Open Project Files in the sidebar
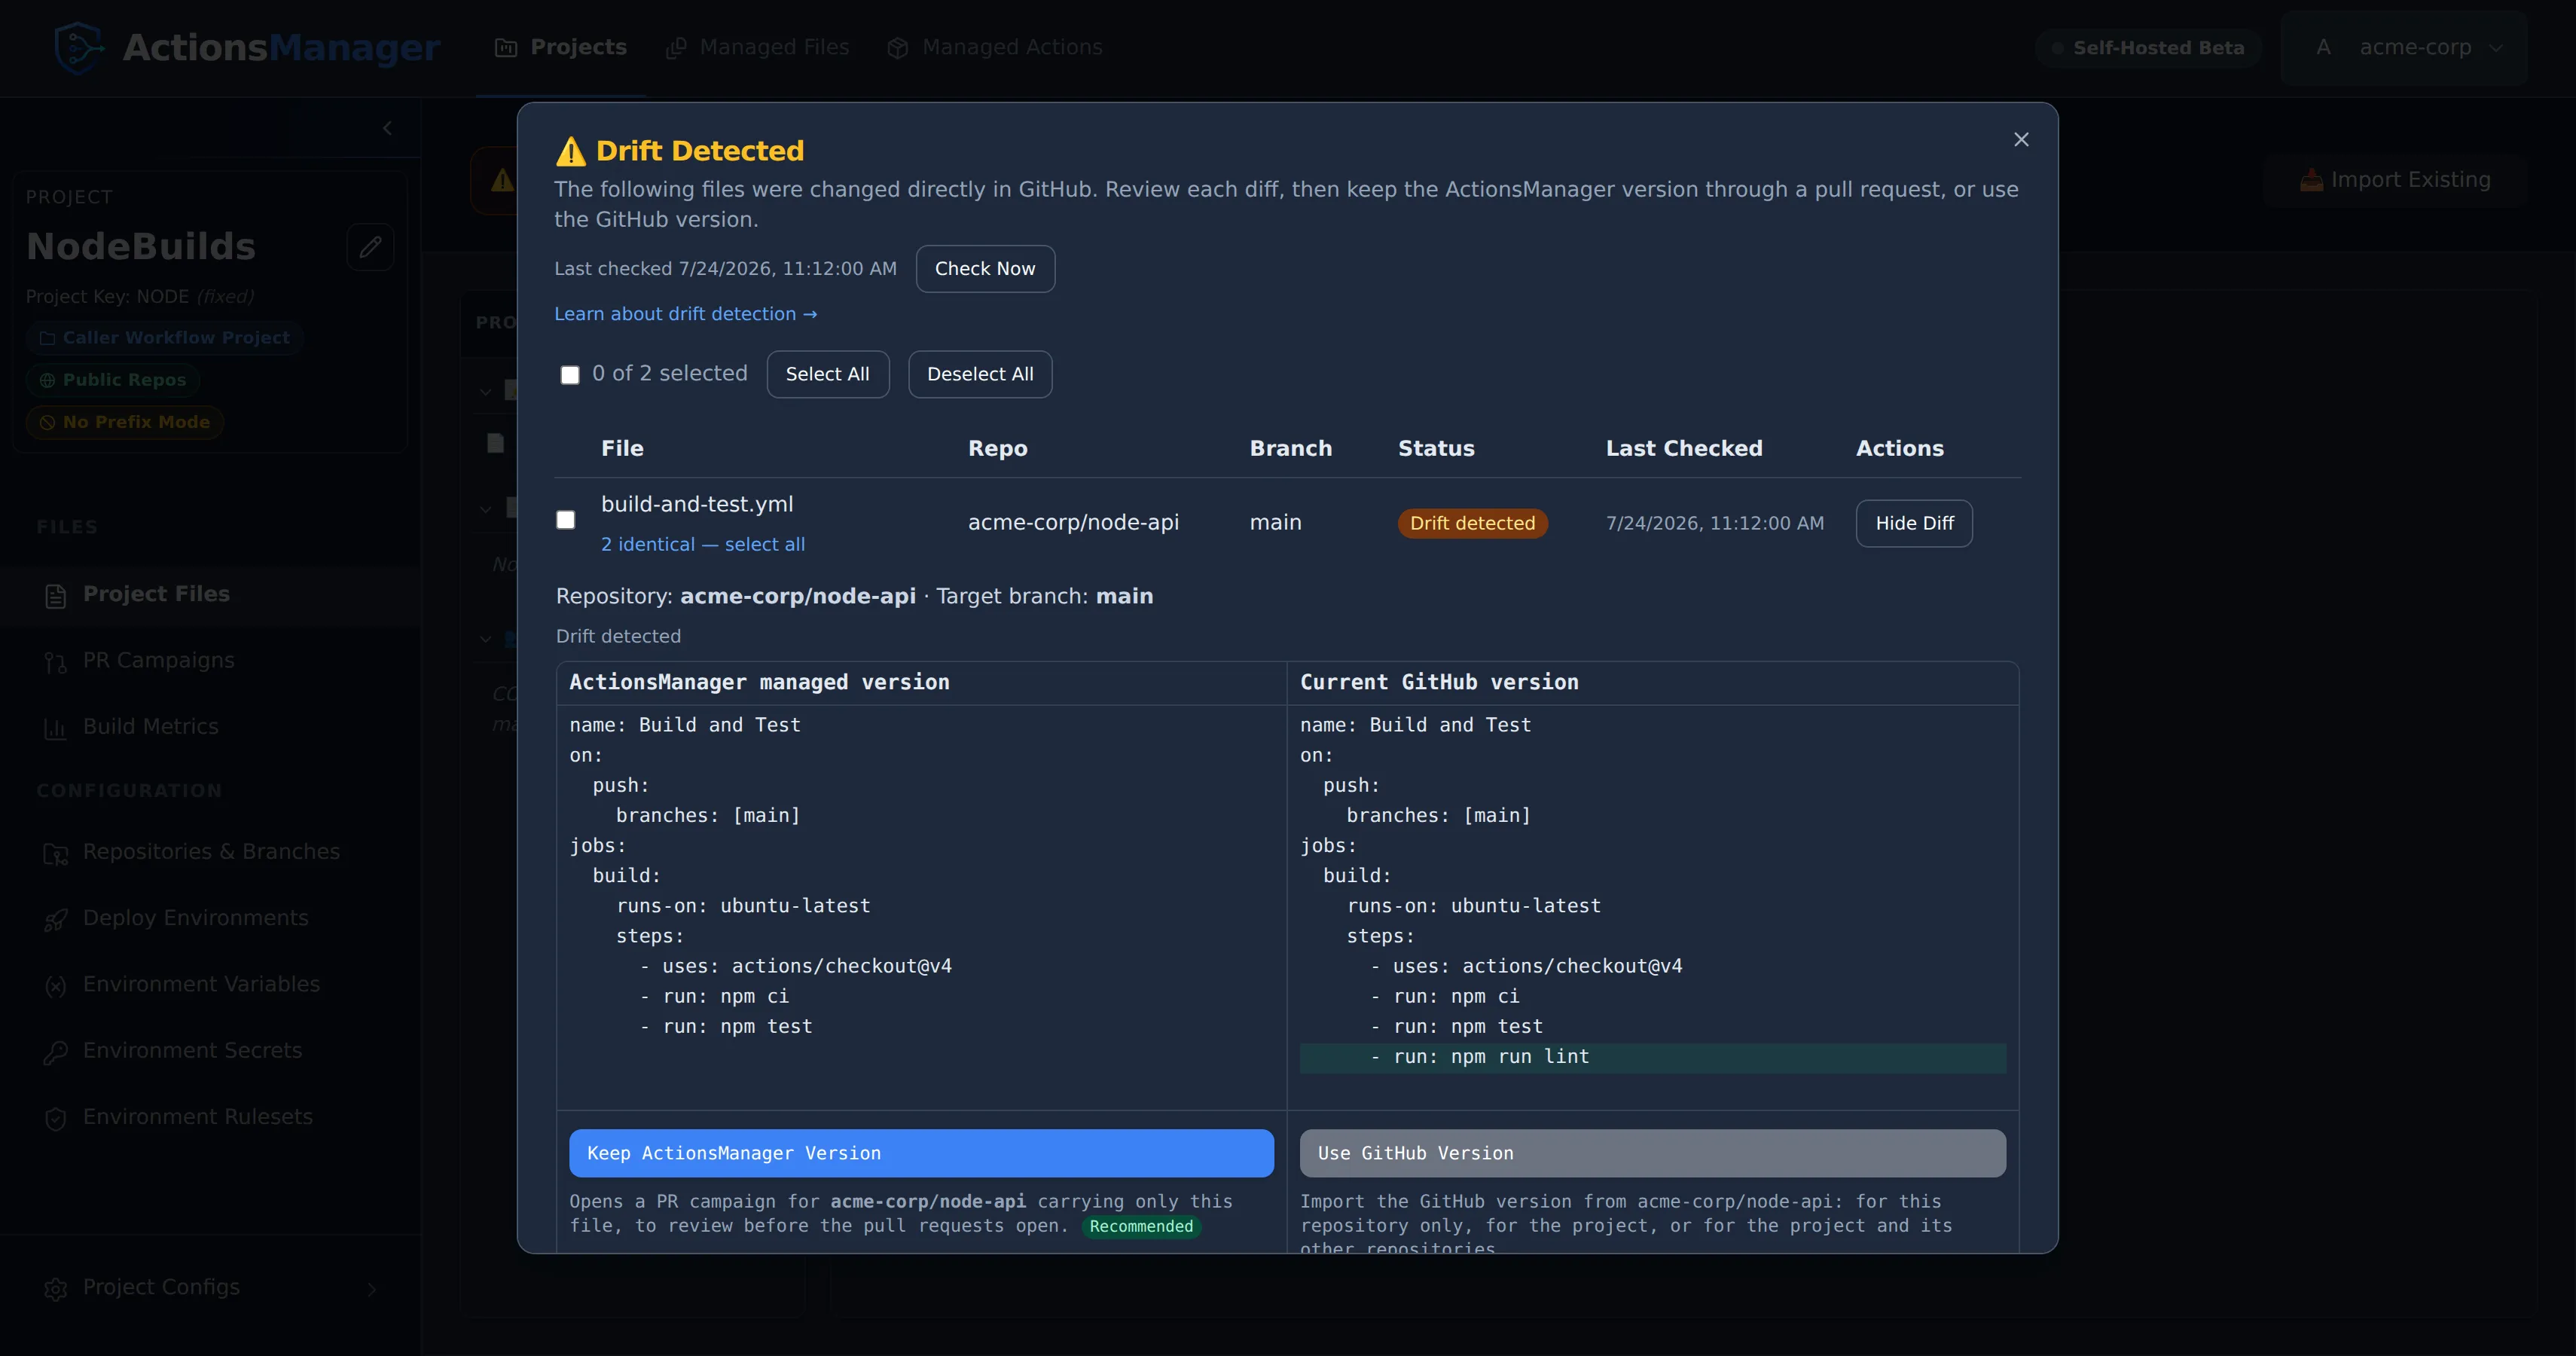Image resolution: width=2576 pixels, height=1356 pixels. tap(210, 594)
